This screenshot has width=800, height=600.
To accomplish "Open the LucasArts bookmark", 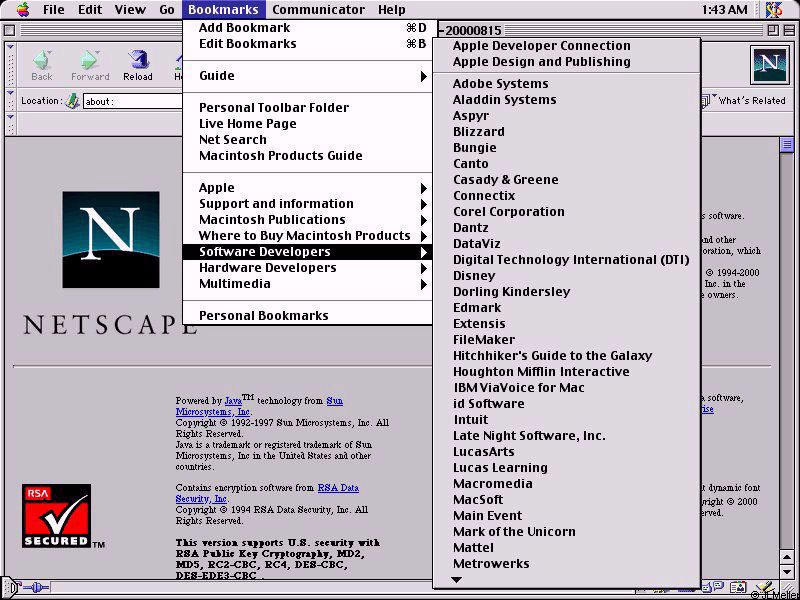I will (x=566, y=452).
